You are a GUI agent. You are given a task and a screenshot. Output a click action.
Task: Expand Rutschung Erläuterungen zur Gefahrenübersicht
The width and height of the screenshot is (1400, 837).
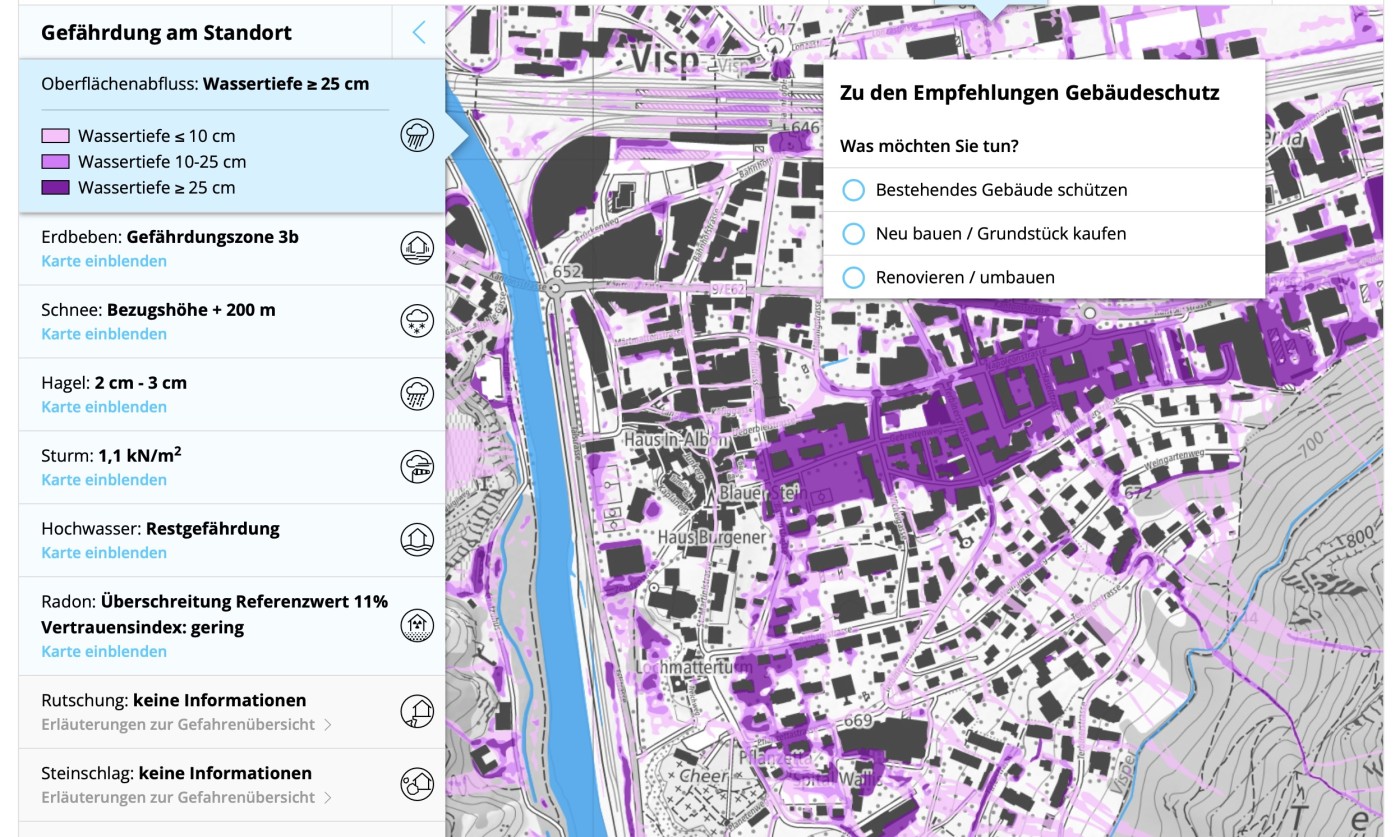[x=186, y=724]
